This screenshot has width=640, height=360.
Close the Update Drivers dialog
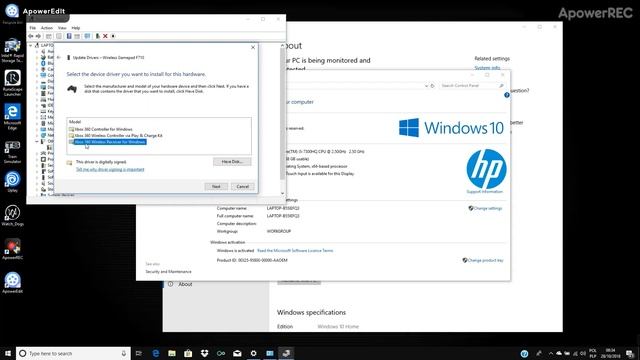click(253, 47)
